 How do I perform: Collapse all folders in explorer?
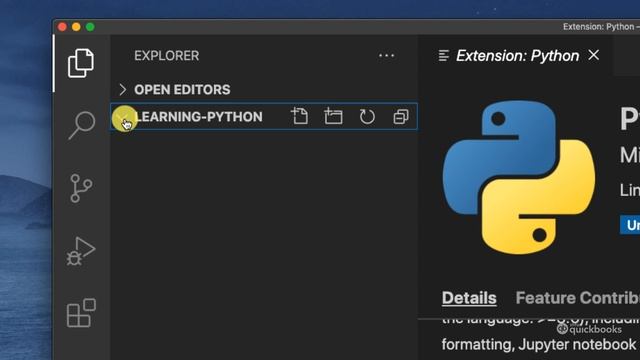[401, 117]
